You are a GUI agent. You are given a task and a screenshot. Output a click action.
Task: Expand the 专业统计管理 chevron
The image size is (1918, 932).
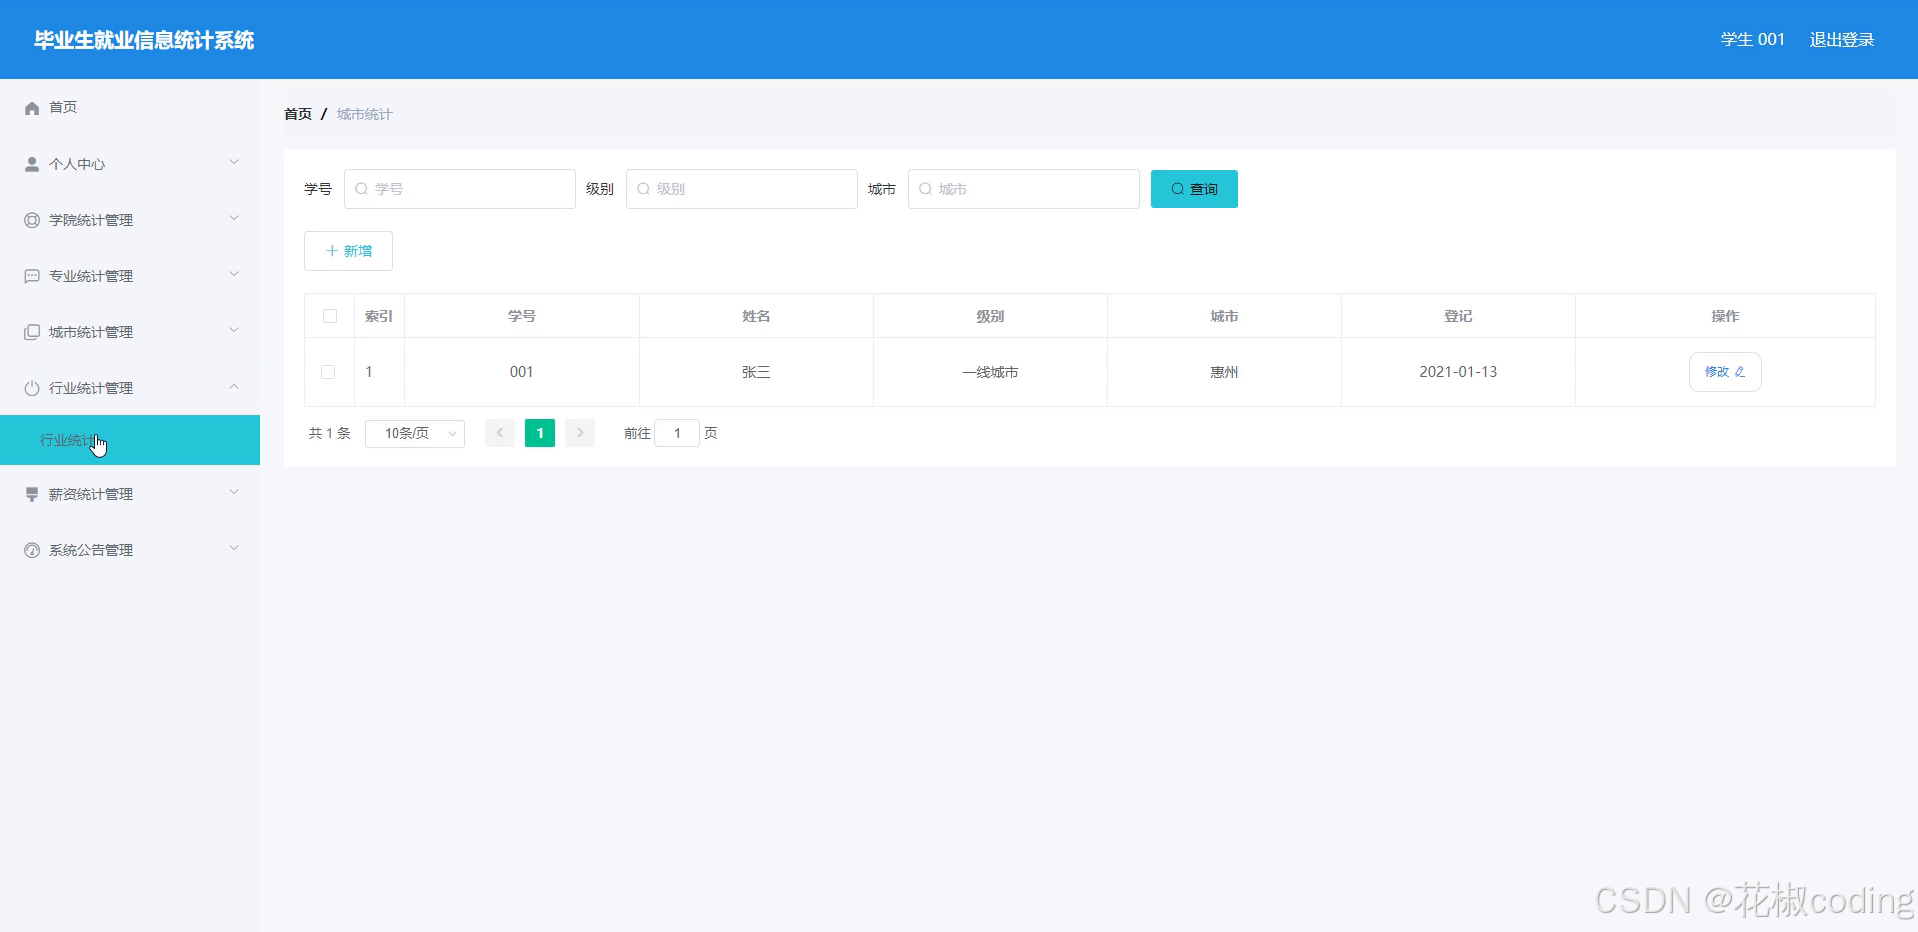234,274
